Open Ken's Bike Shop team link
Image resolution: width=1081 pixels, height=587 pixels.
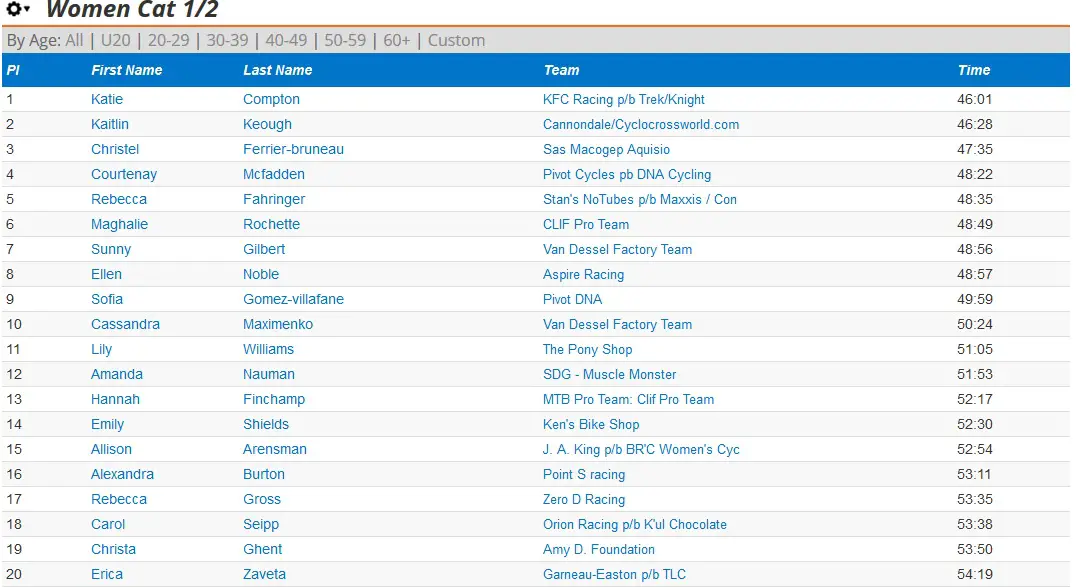[591, 424]
